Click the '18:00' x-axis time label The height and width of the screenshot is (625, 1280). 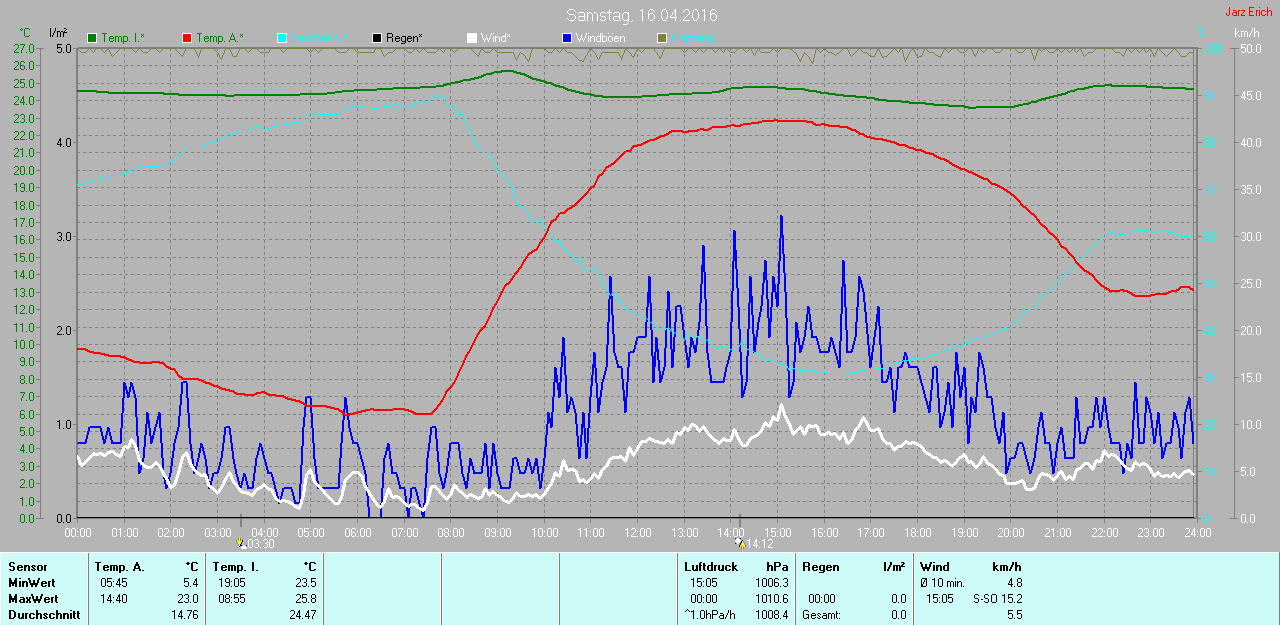point(917,532)
